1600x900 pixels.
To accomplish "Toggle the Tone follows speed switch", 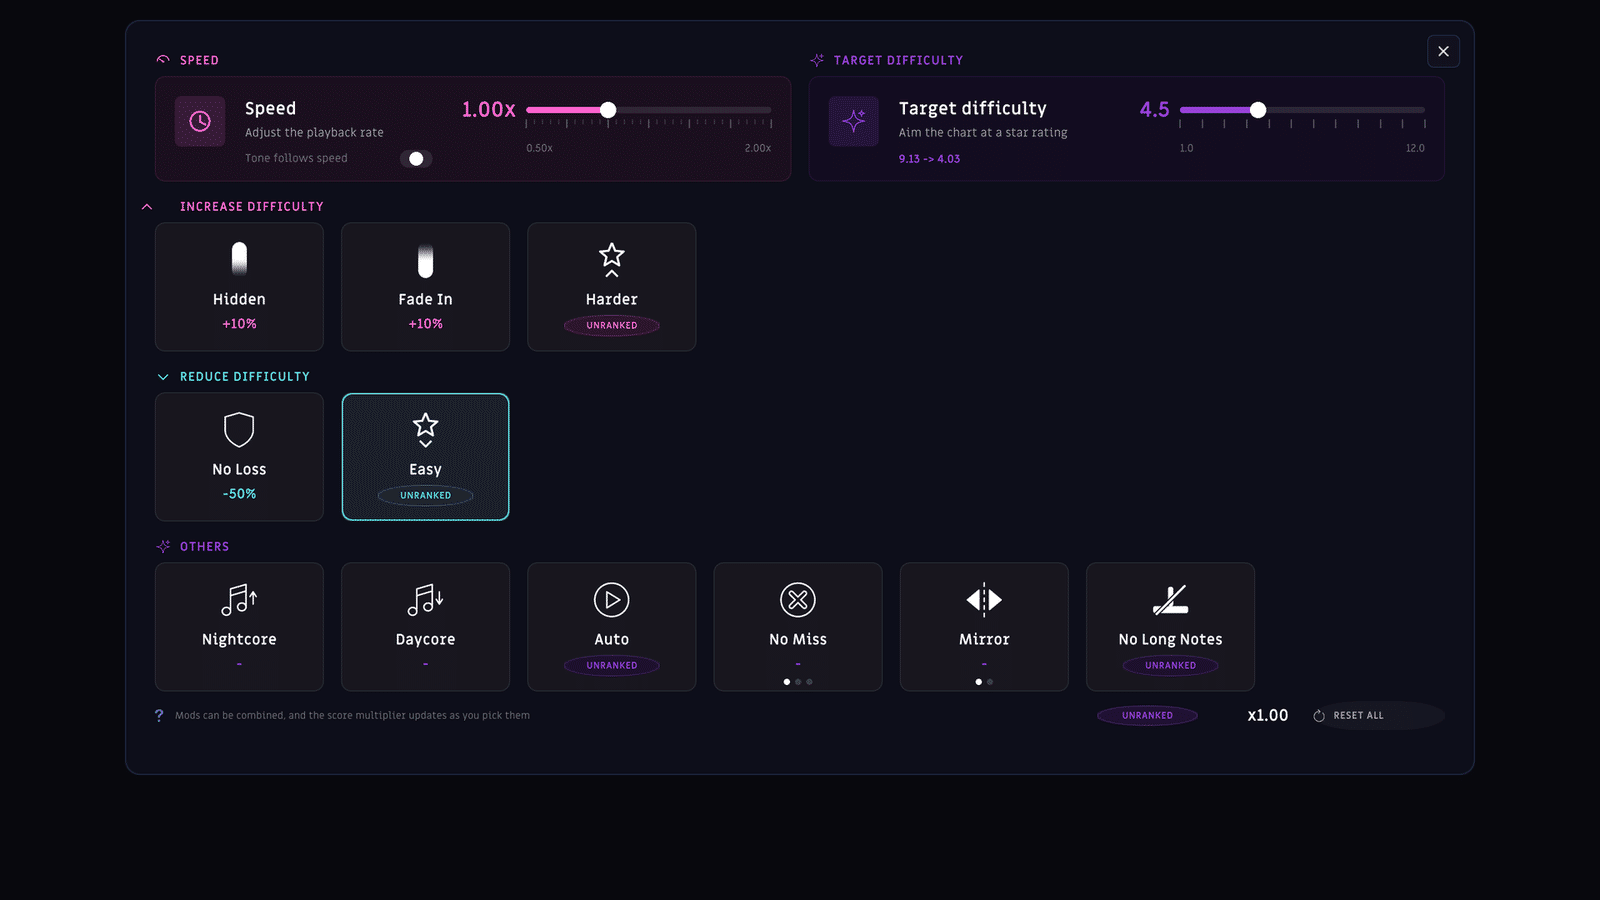I will click(x=415, y=159).
